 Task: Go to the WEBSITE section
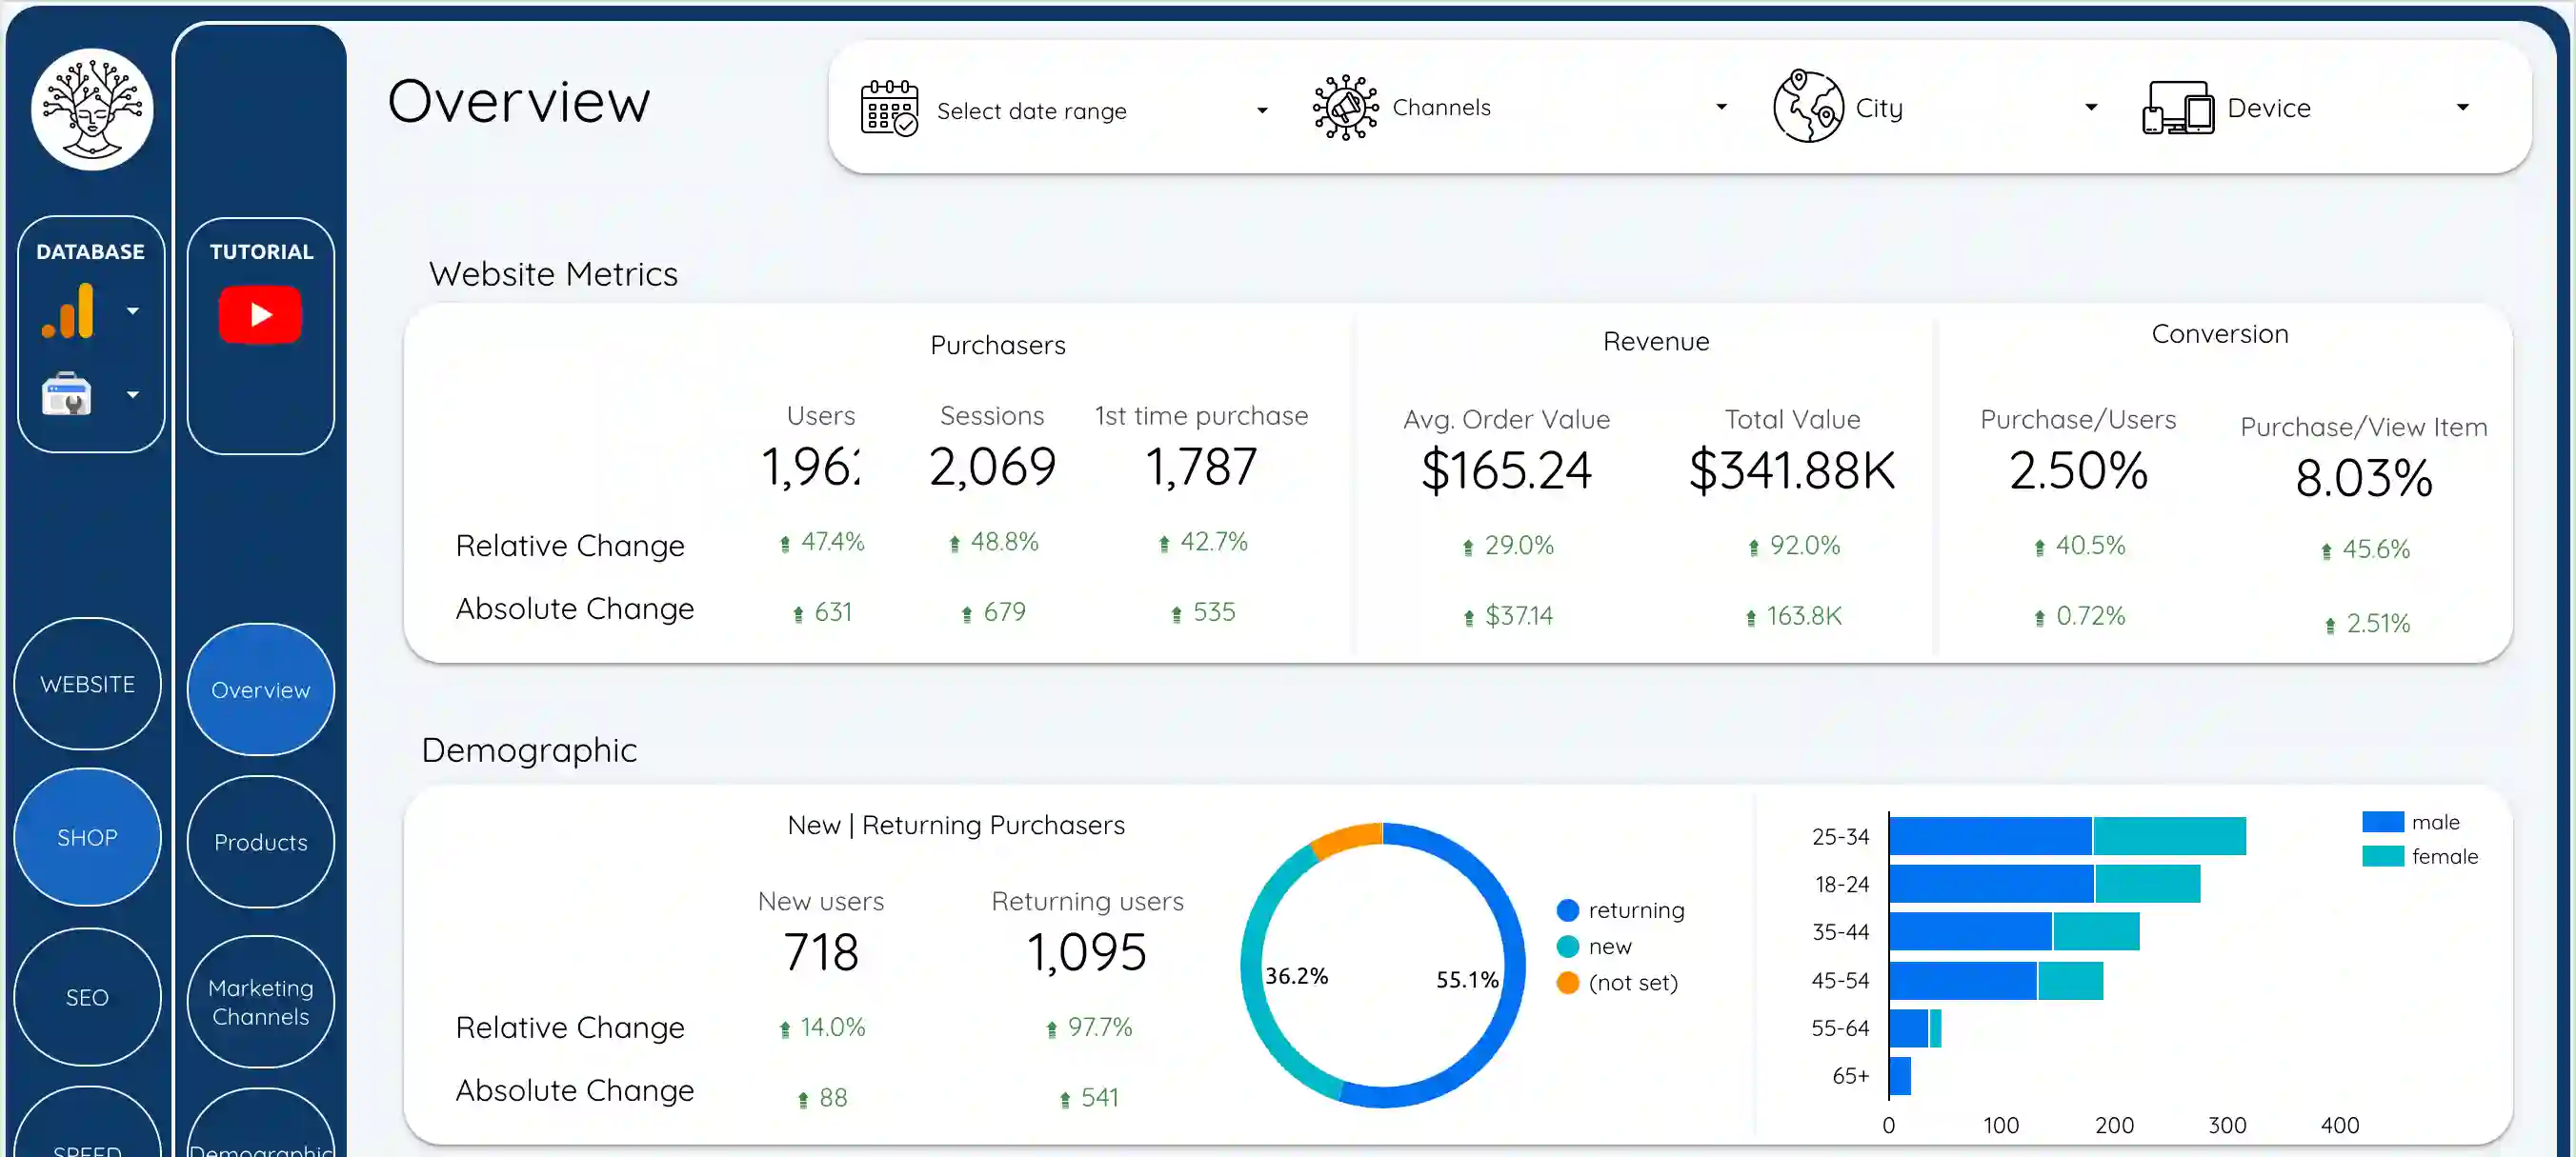[x=87, y=684]
